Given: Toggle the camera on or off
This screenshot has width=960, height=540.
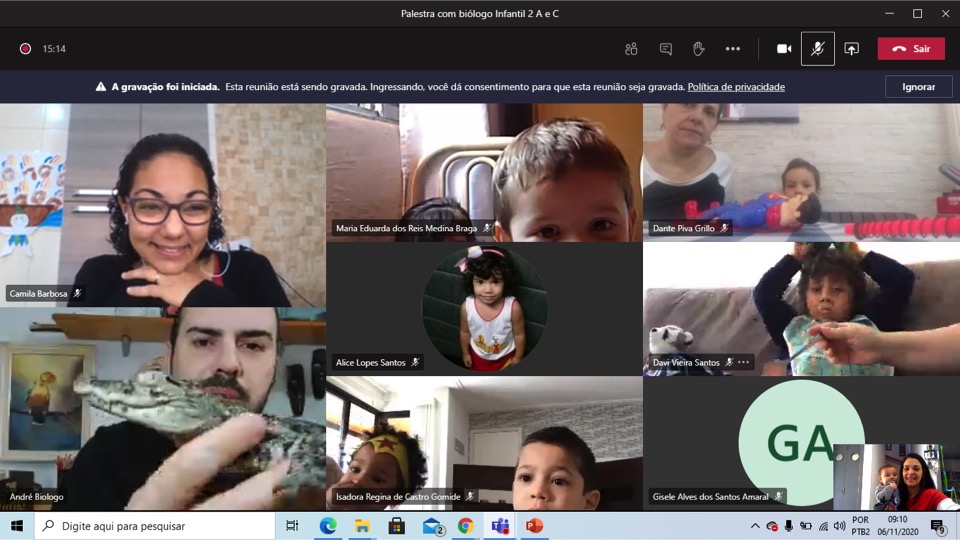Looking at the screenshot, I should tap(784, 49).
